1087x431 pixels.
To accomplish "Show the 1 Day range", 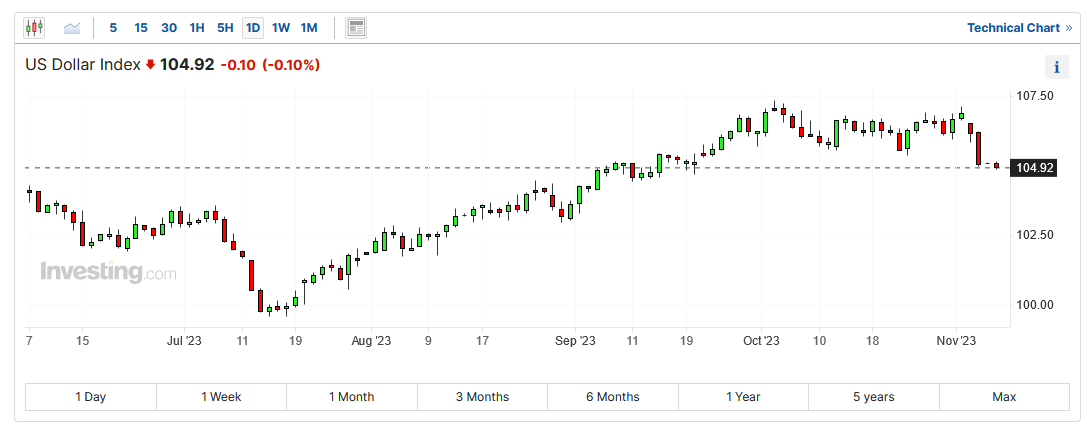I will [x=90, y=397].
